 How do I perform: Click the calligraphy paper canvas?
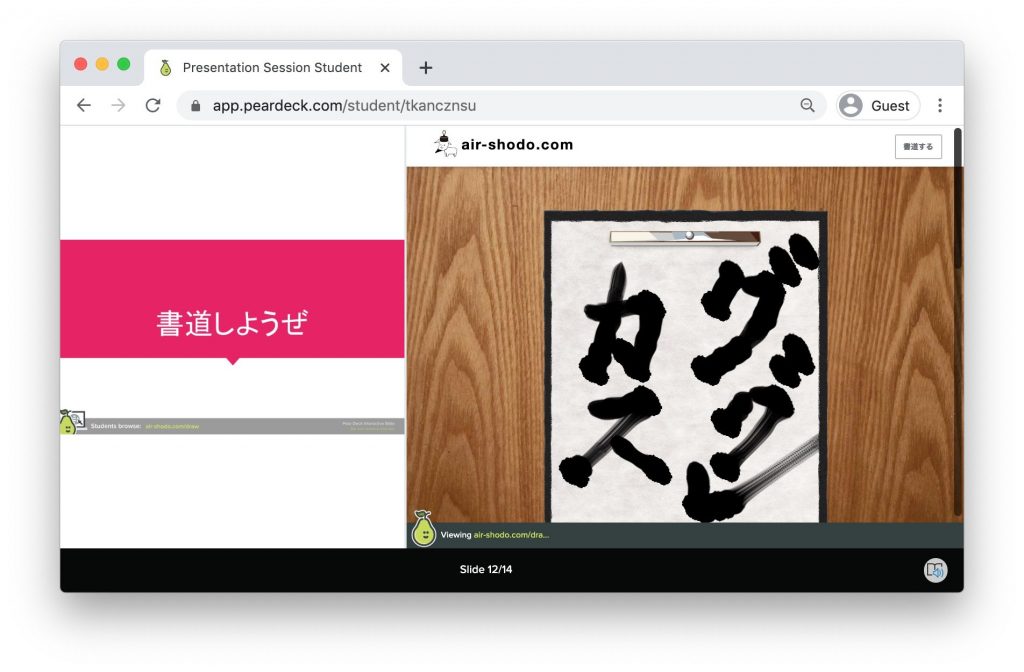click(686, 380)
